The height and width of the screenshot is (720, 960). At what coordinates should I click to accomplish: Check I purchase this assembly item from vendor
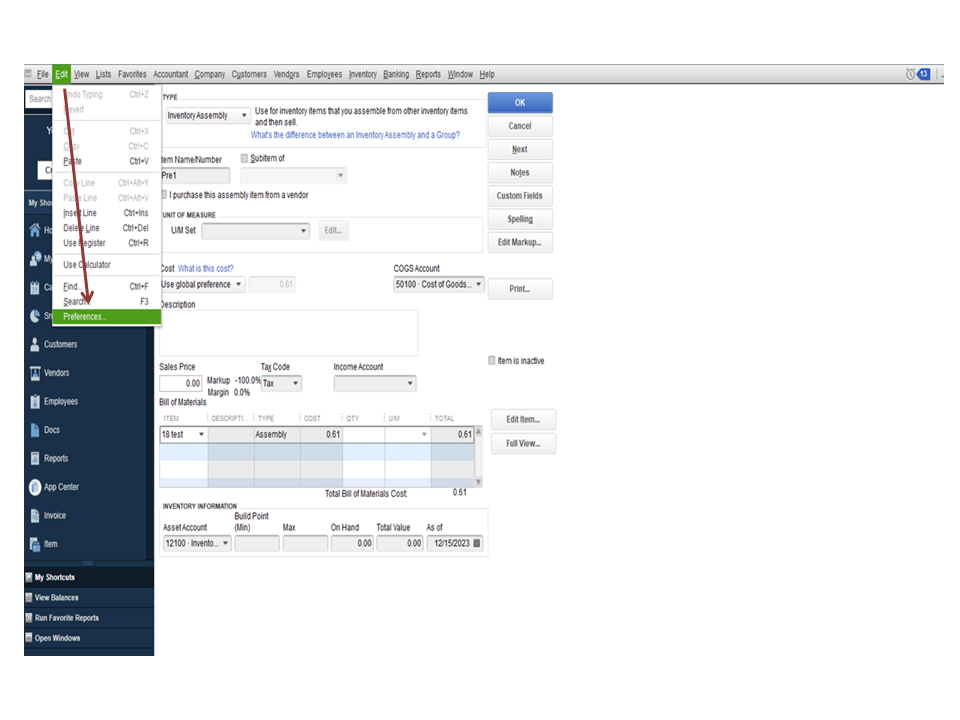click(x=164, y=195)
